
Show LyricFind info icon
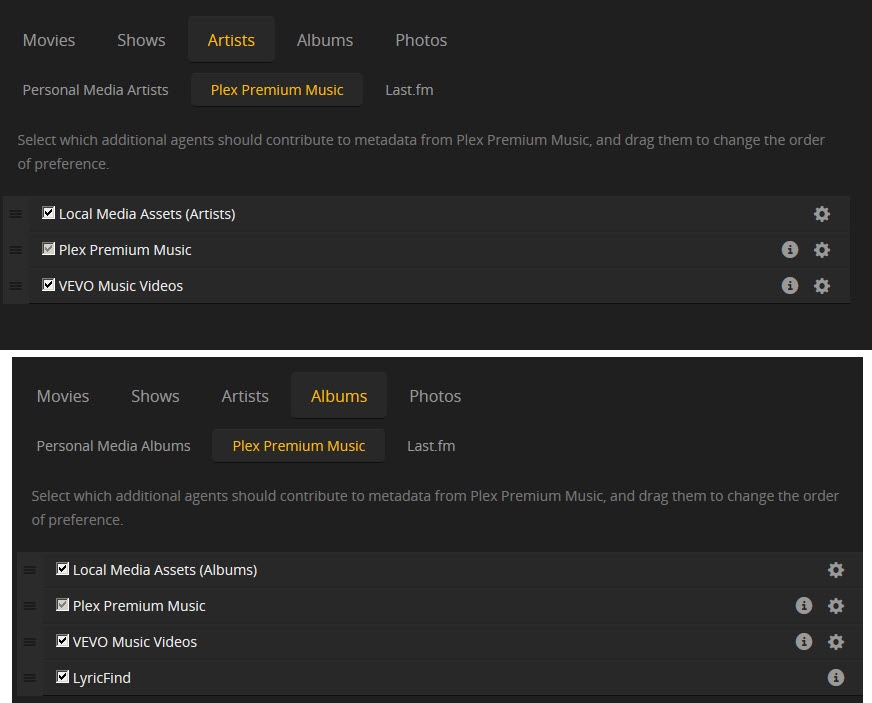coord(836,678)
